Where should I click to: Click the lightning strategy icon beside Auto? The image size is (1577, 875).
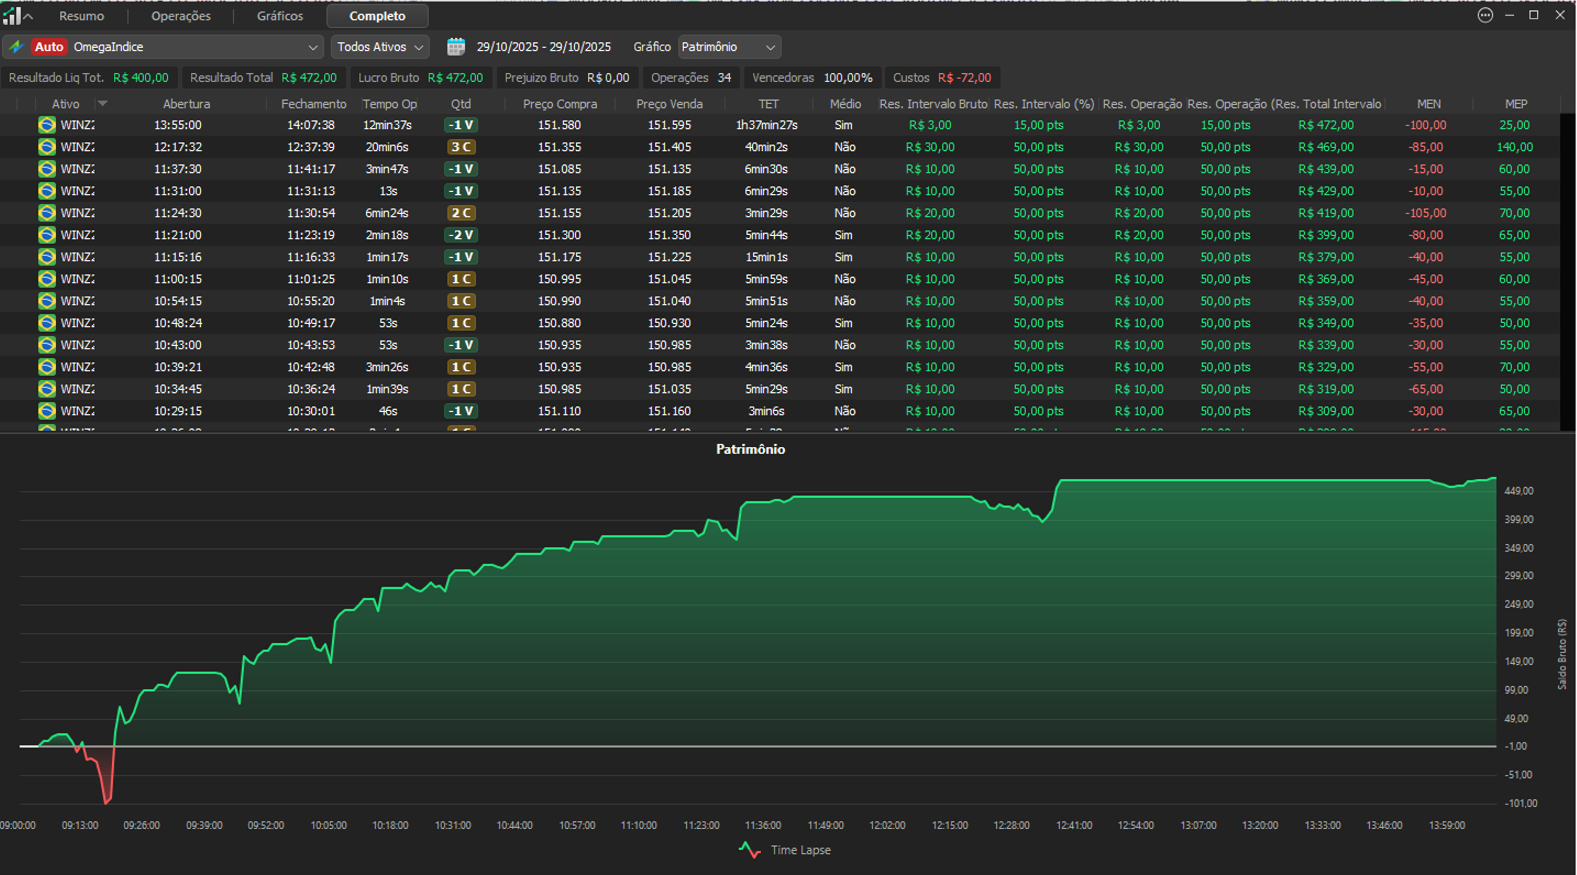click(x=17, y=47)
